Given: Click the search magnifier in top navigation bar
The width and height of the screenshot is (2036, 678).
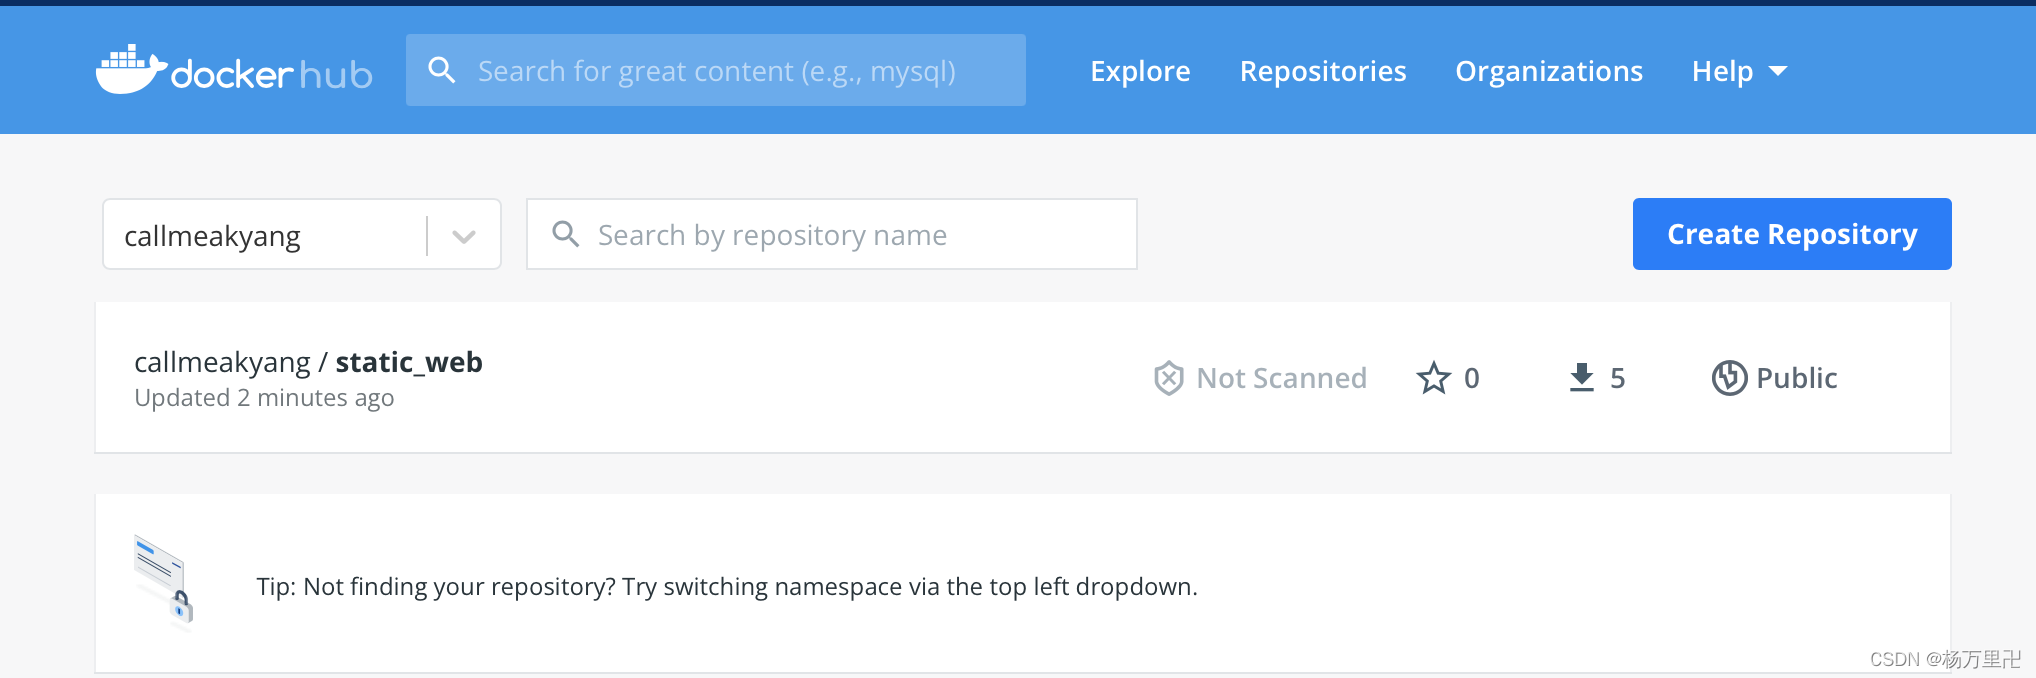Looking at the screenshot, I should (x=442, y=69).
